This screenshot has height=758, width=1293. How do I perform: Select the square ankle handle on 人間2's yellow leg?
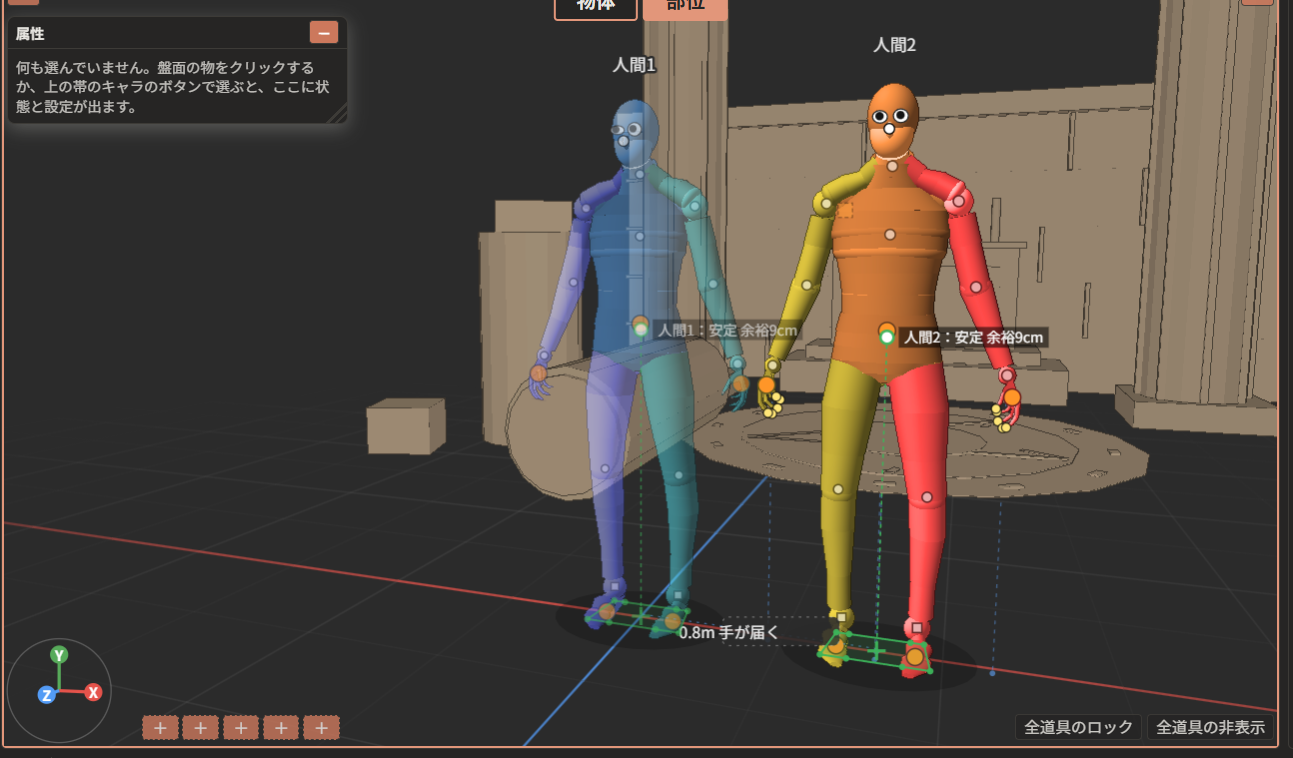pos(842,618)
